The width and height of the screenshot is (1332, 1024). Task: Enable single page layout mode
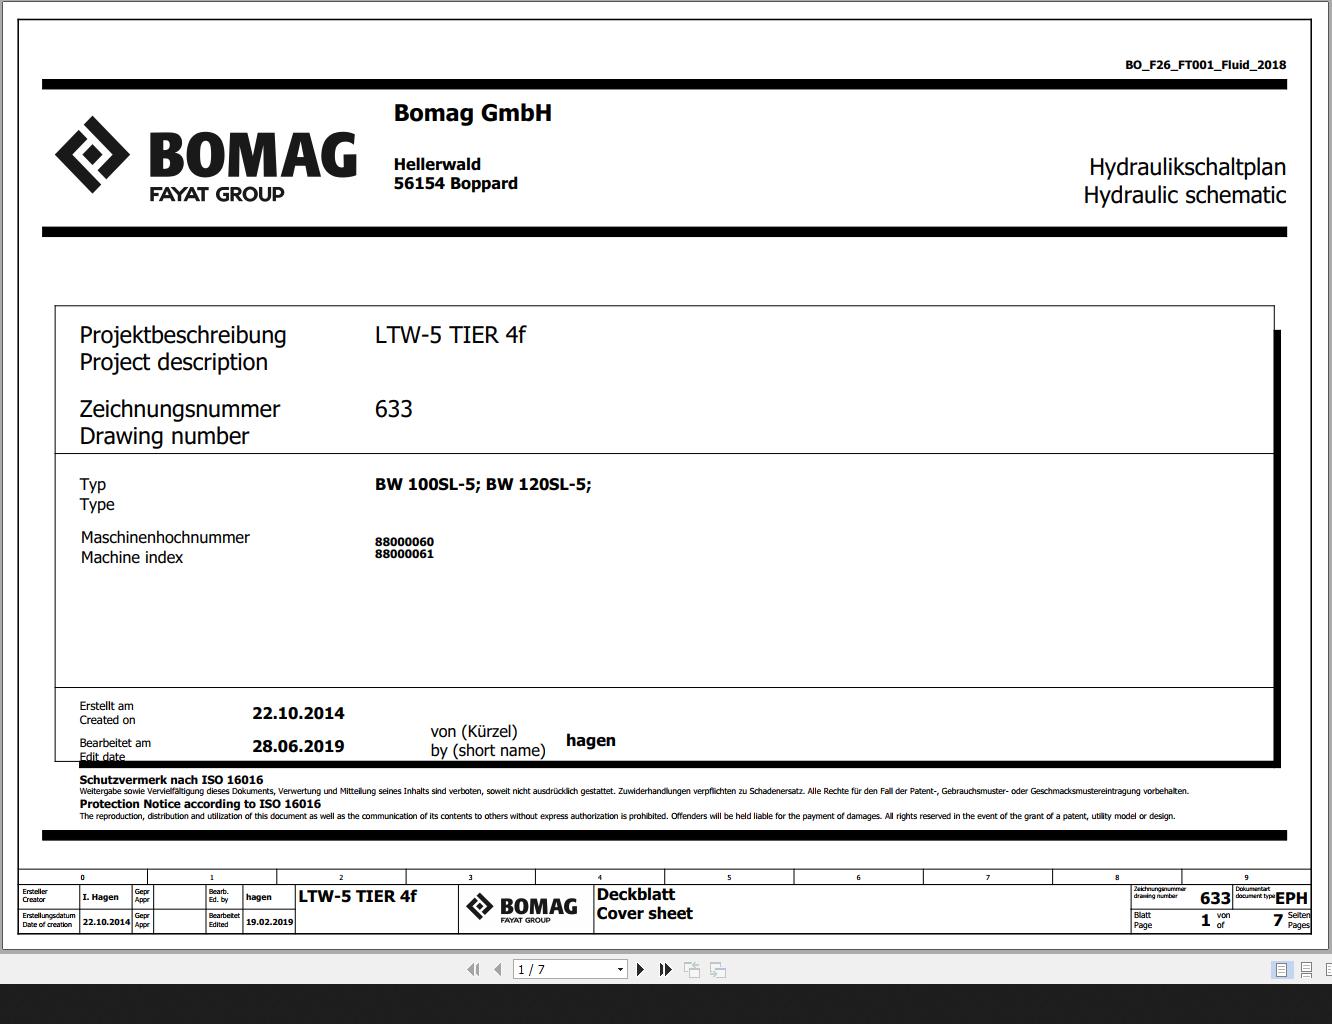1281,969
